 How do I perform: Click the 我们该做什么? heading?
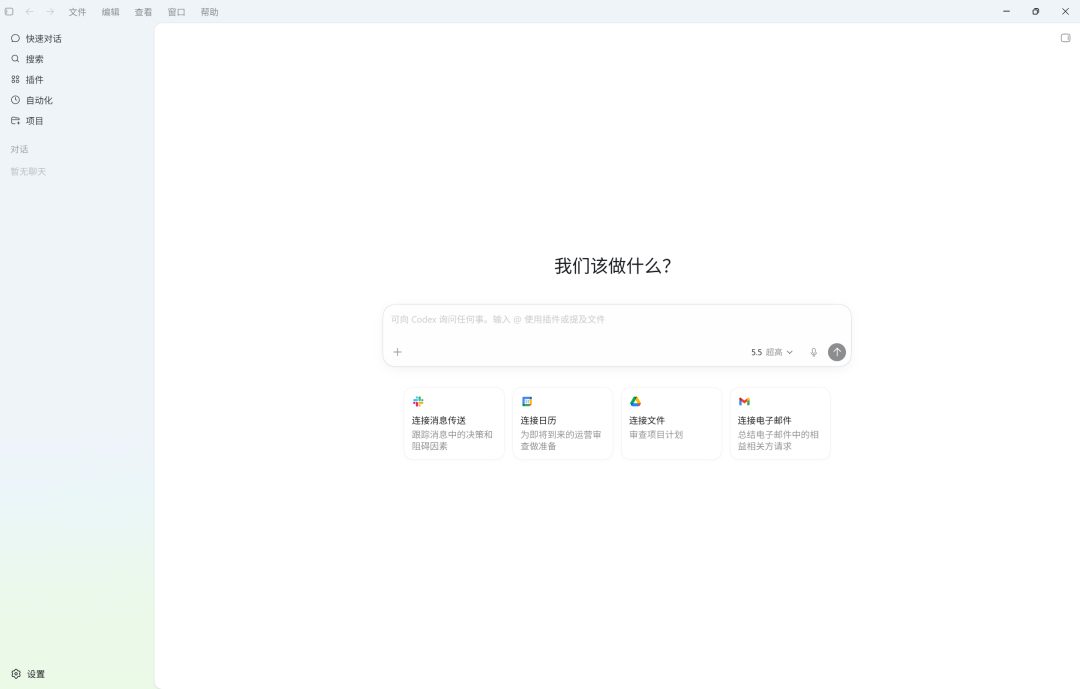coord(613,266)
